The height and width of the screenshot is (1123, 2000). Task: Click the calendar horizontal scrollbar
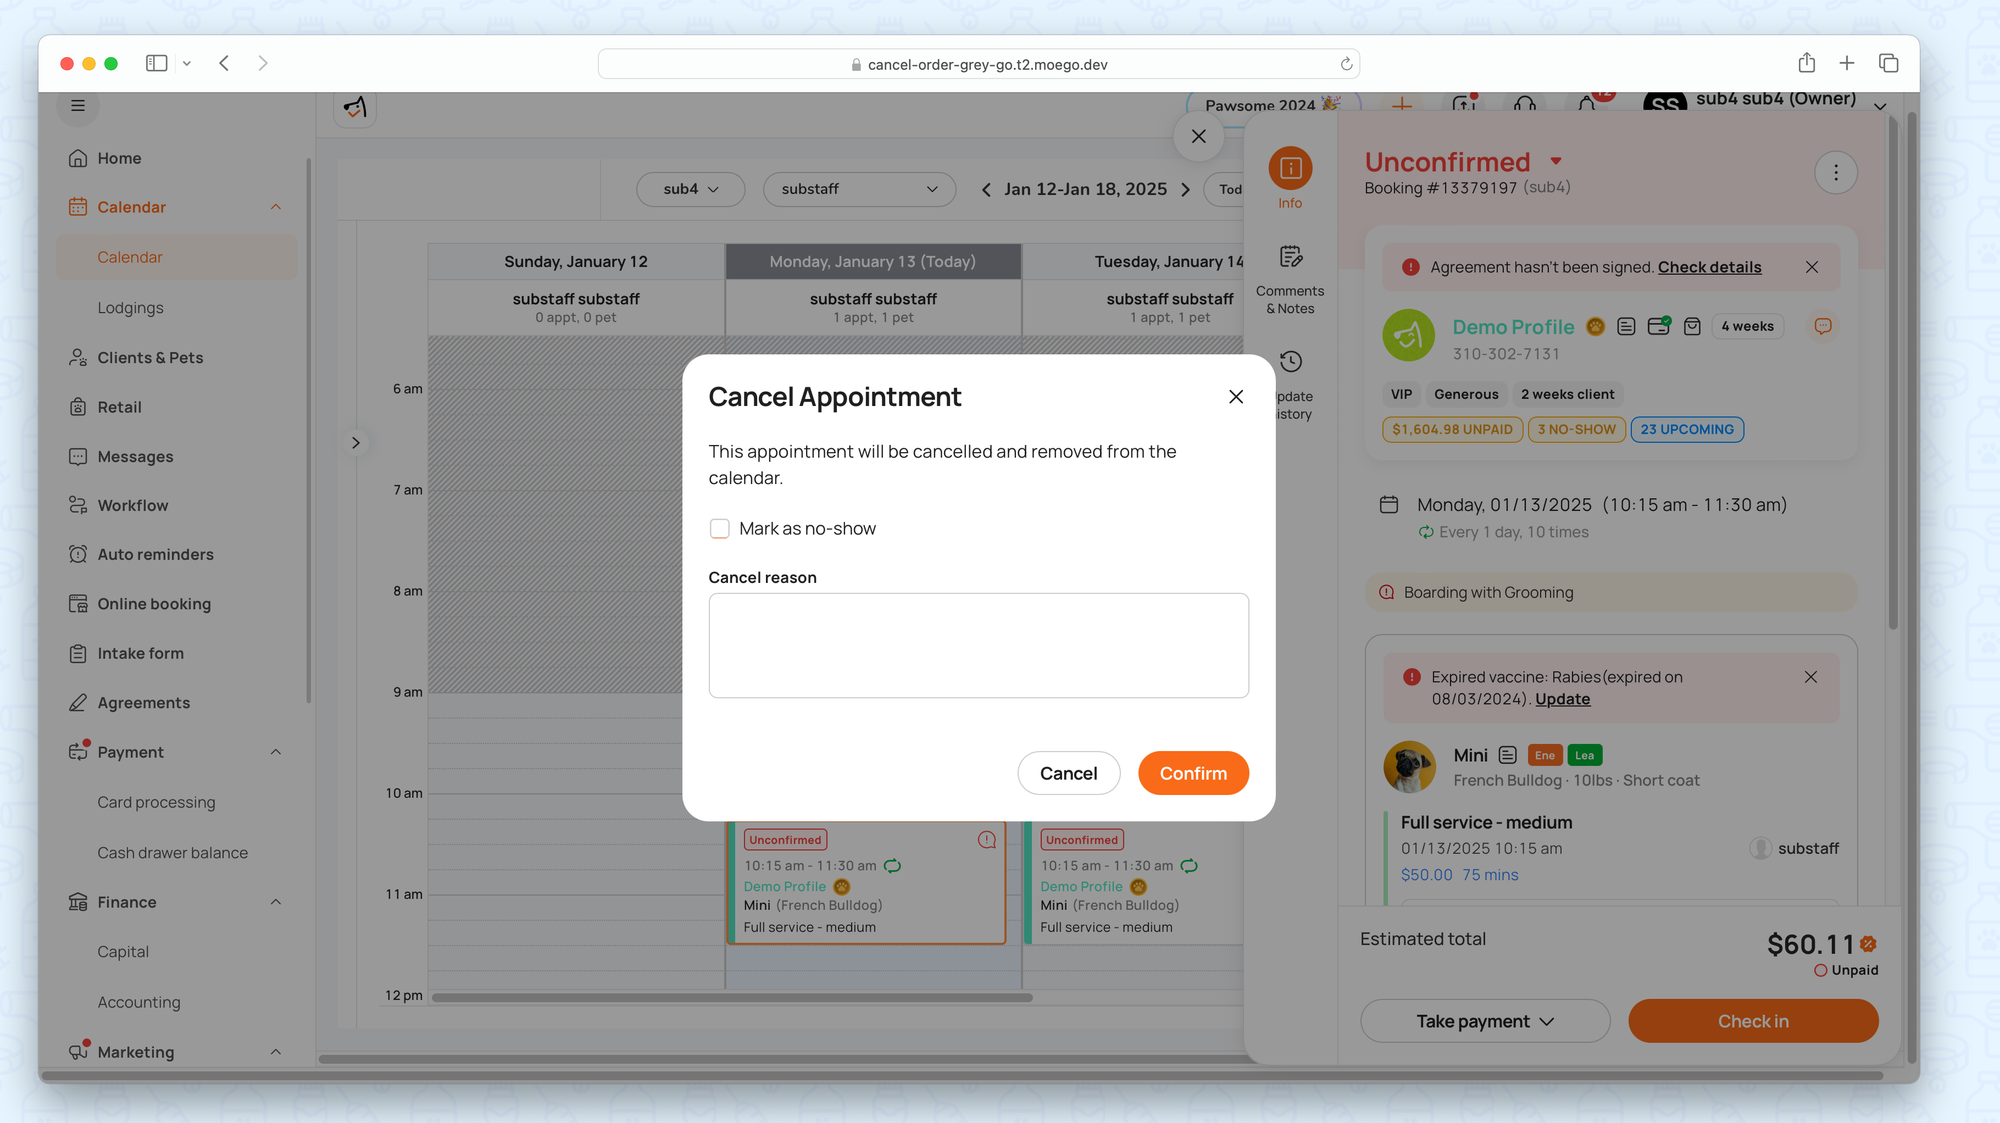tap(731, 997)
